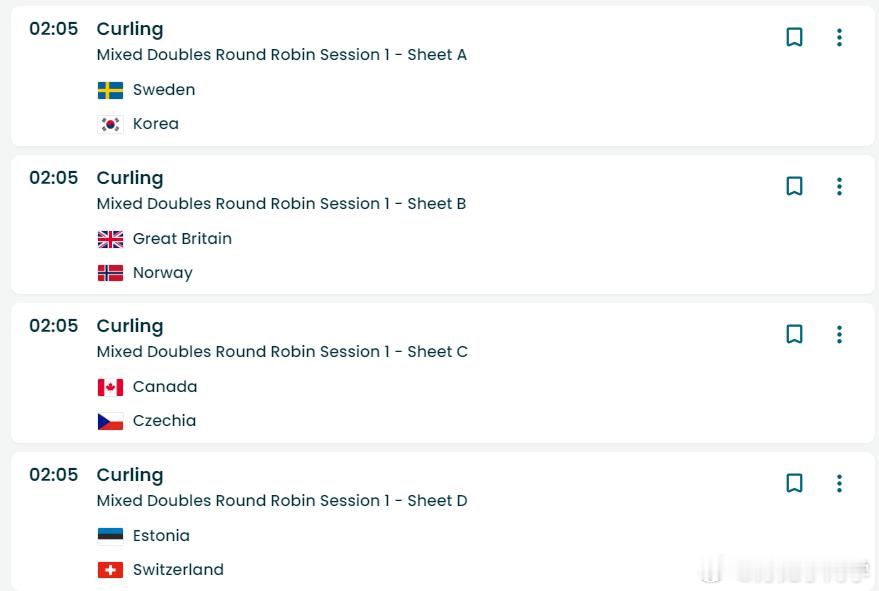Open more options menu for Sheet C

click(839, 334)
